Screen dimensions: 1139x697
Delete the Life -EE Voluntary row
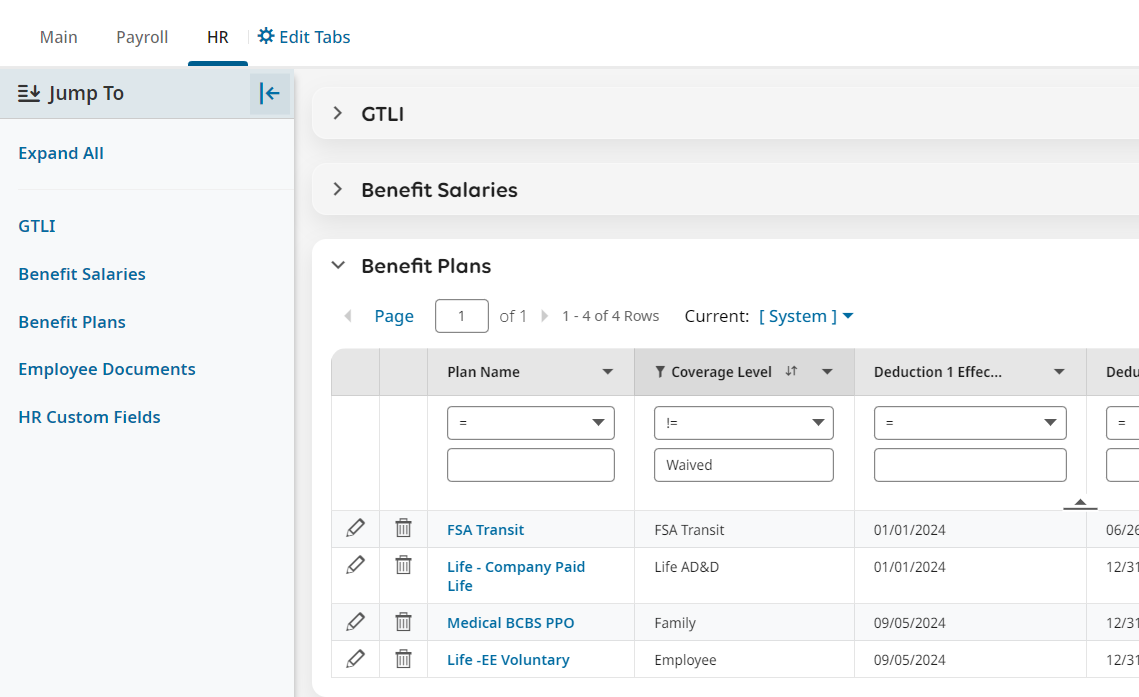coord(403,659)
